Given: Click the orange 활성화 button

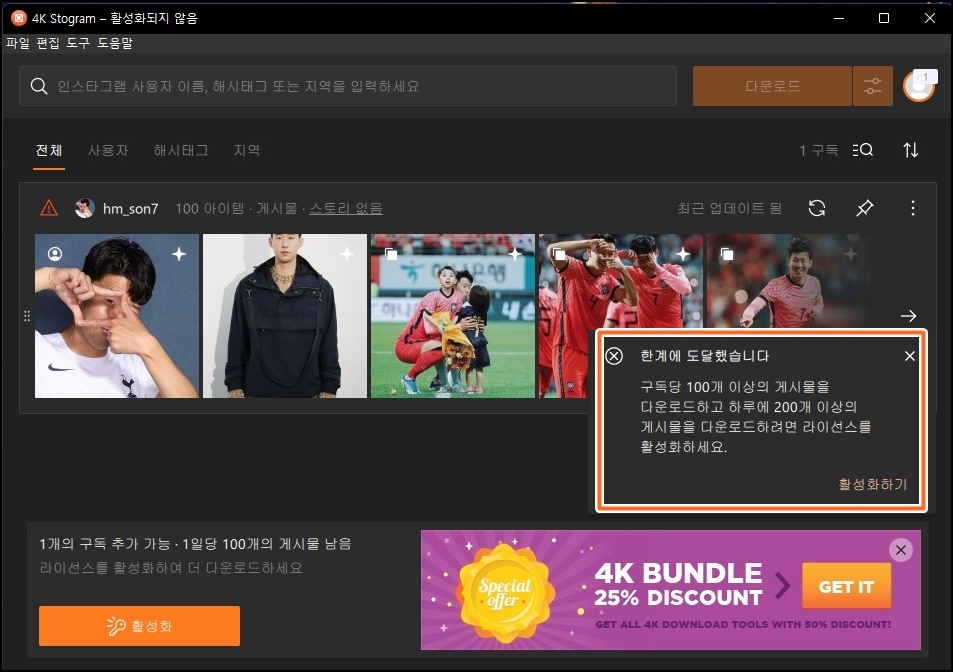Looking at the screenshot, I should pyautogui.click(x=139, y=626).
